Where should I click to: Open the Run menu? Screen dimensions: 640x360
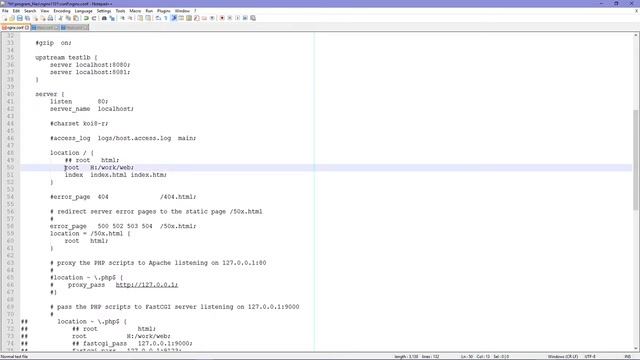pos(149,11)
